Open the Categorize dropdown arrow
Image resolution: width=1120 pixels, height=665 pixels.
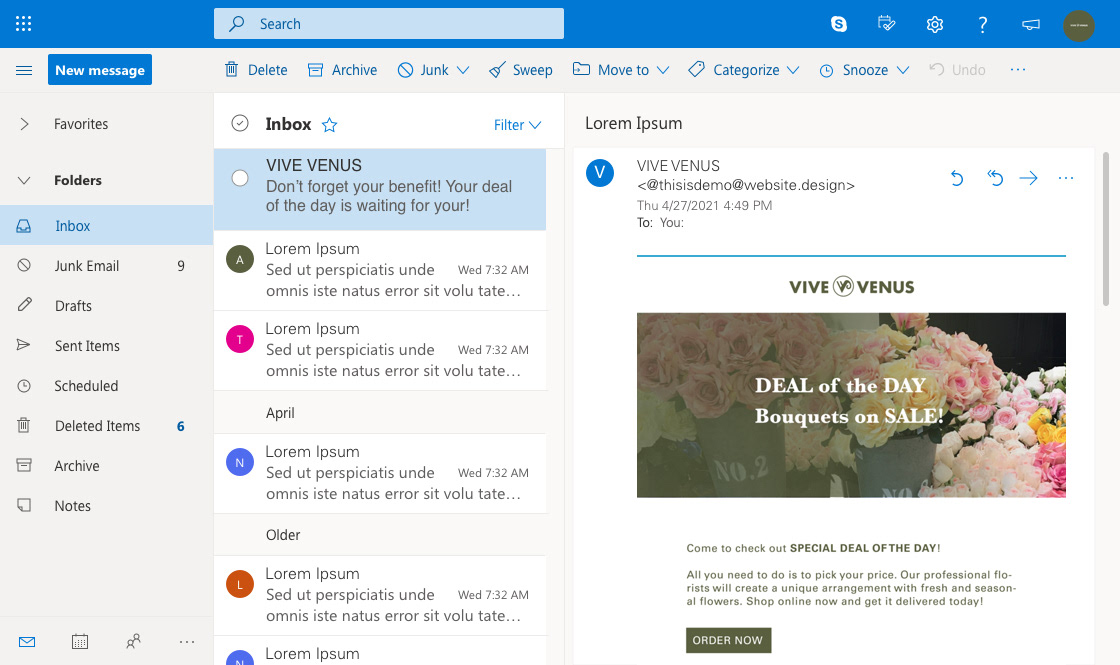tap(793, 70)
